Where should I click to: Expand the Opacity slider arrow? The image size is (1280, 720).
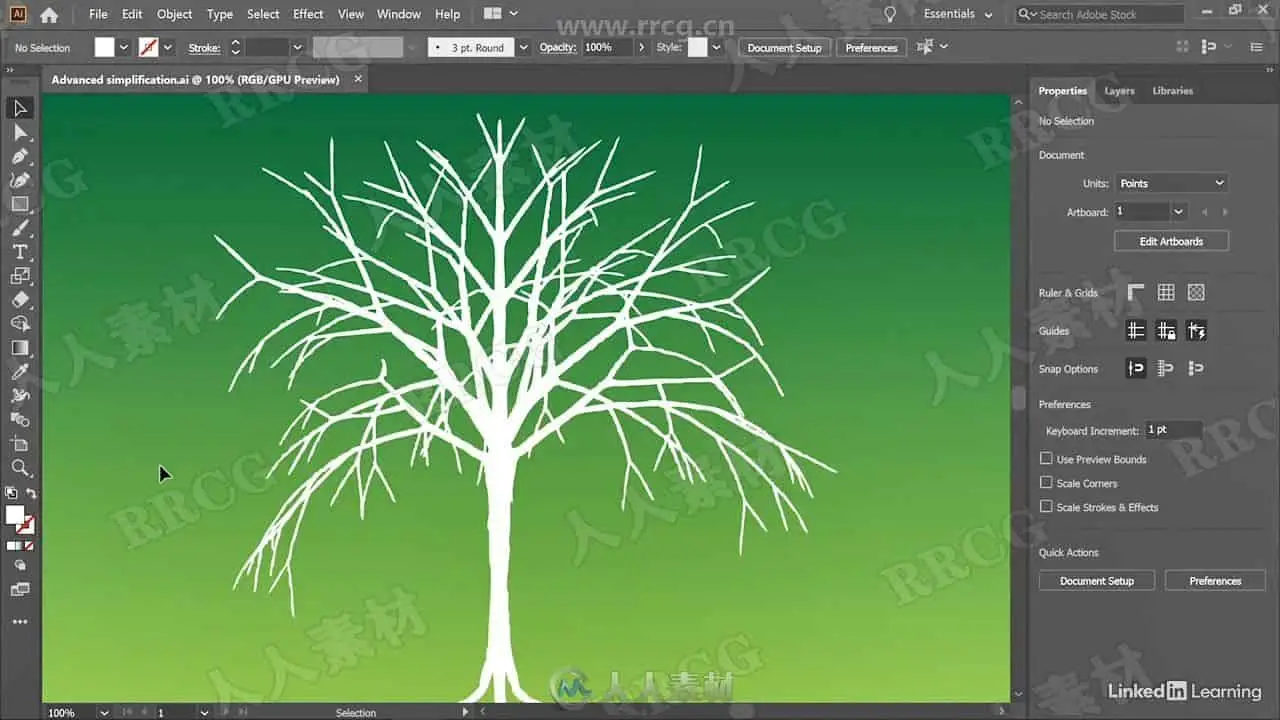pos(641,47)
